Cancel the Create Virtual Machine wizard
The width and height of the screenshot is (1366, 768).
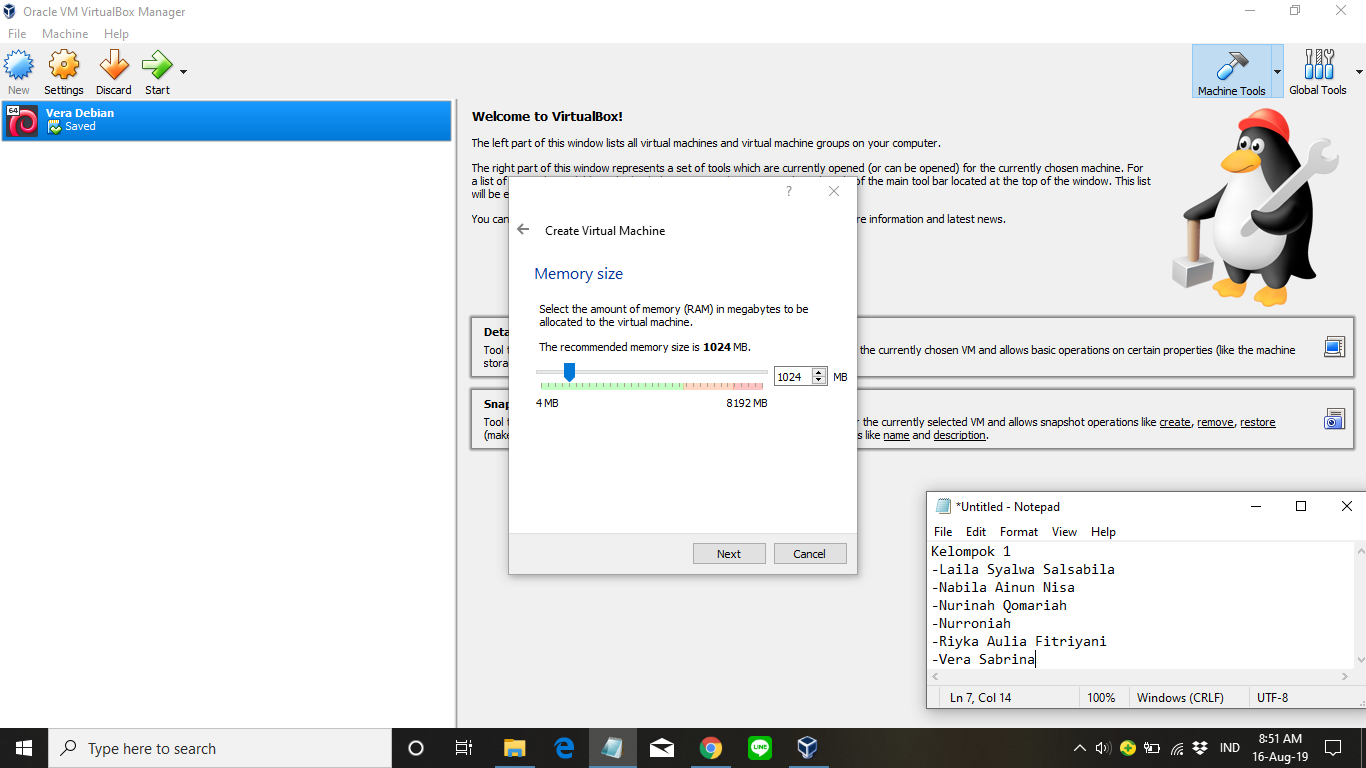click(x=810, y=554)
